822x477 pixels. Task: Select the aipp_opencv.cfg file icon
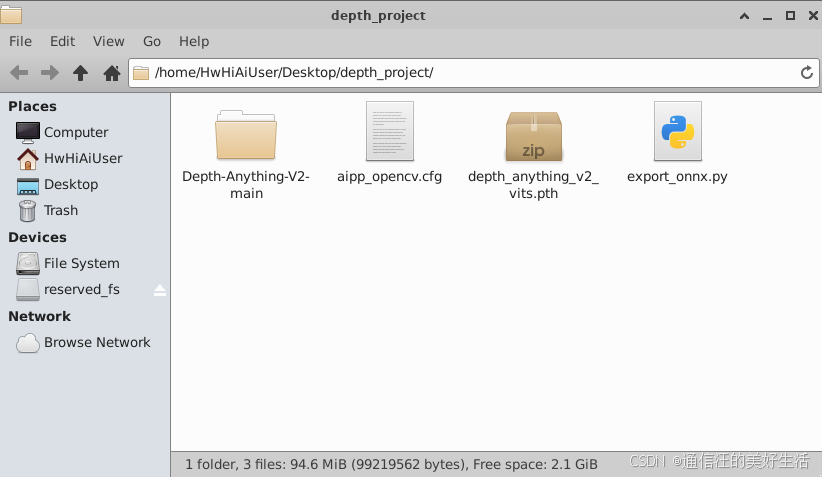[390, 131]
